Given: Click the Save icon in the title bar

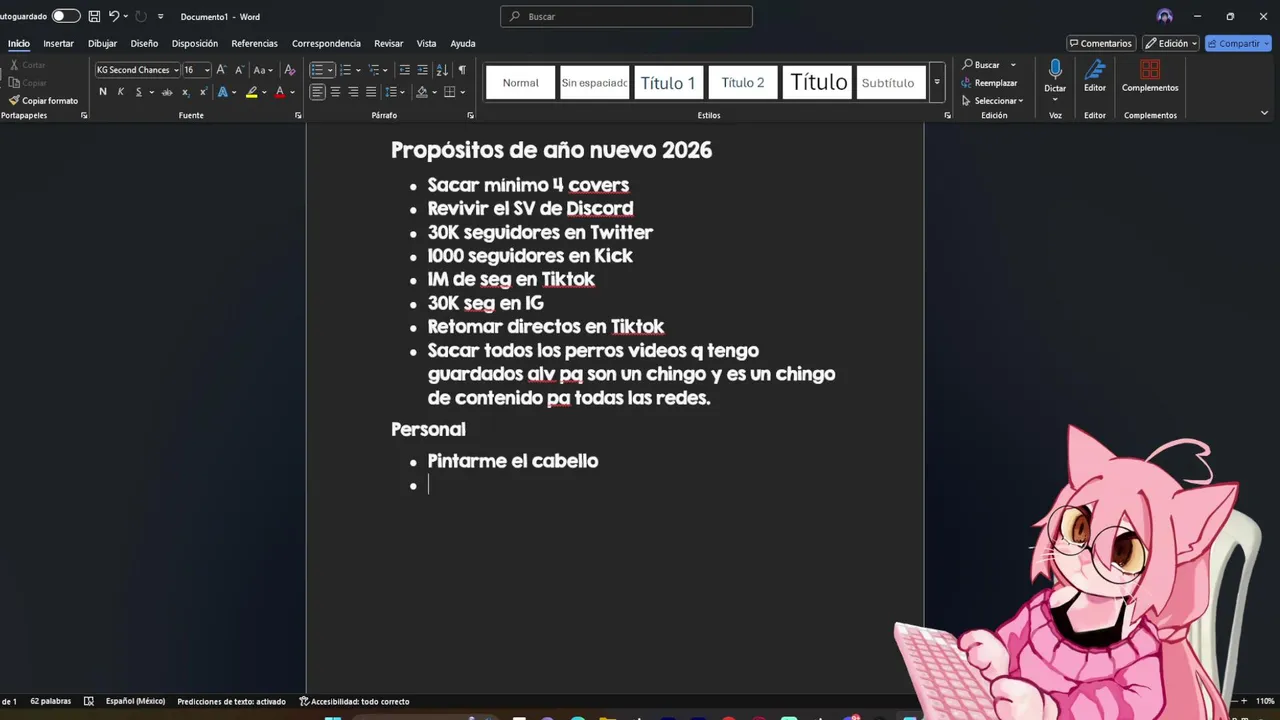Looking at the screenshot, I should click(94, 16).
